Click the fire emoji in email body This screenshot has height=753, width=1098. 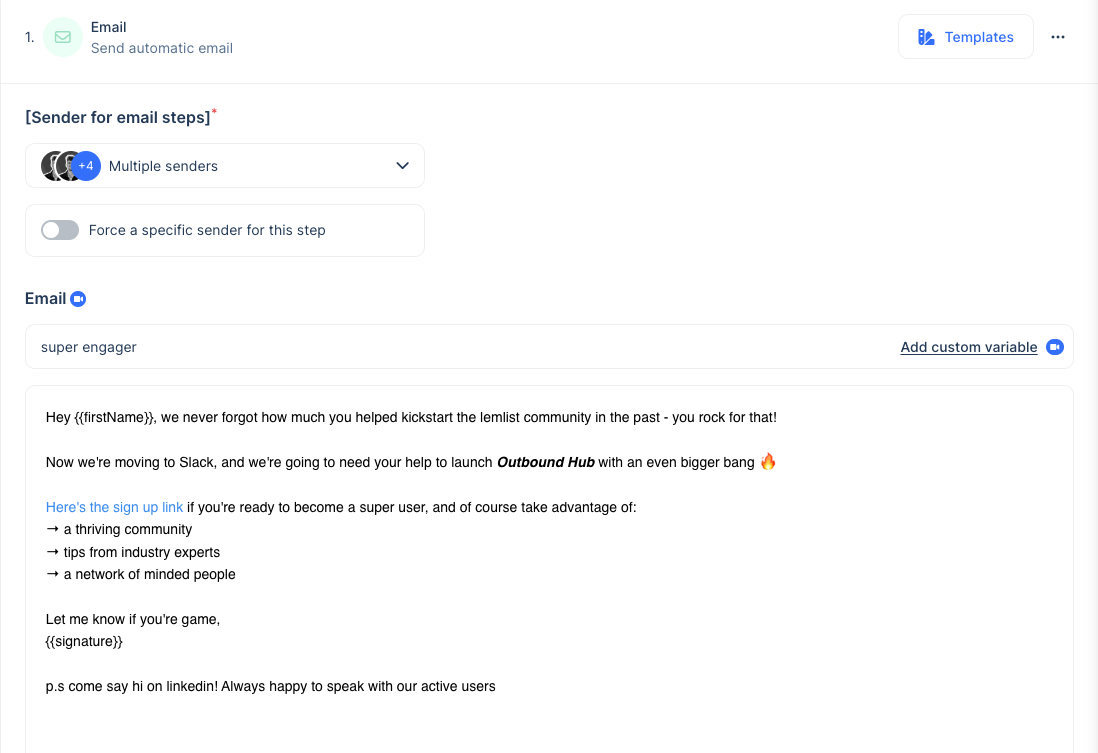(768, 461)
